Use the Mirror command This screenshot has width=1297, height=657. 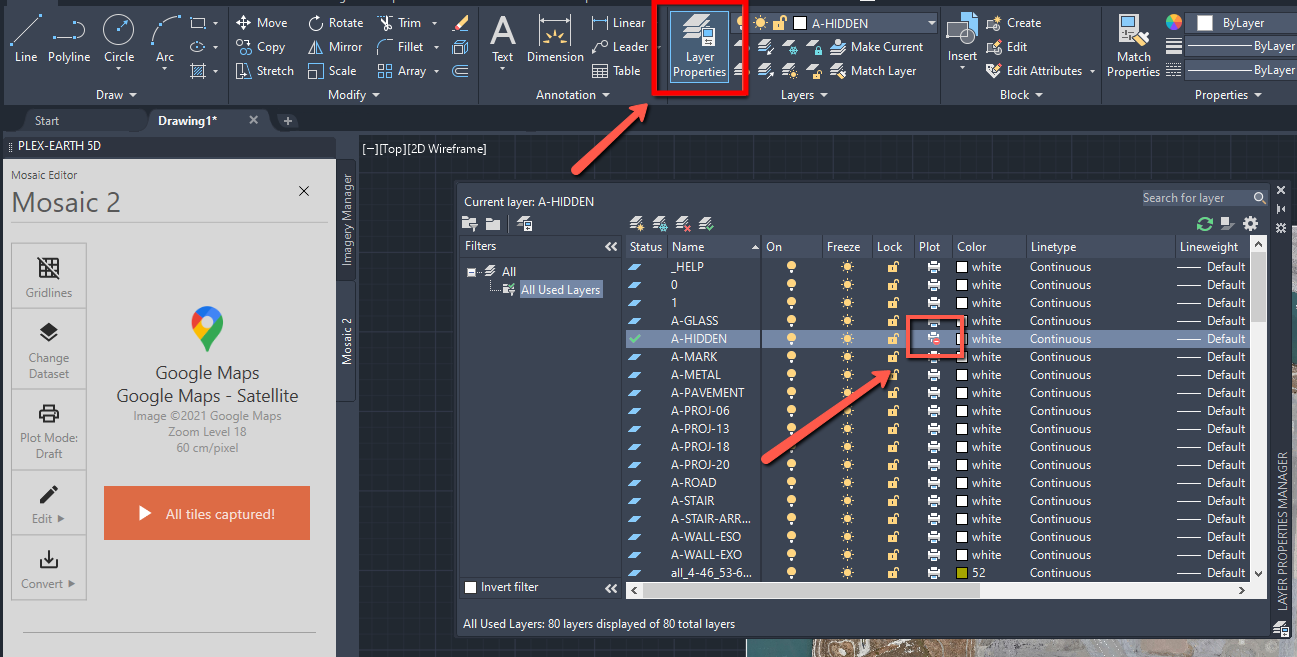coord(335,47)
